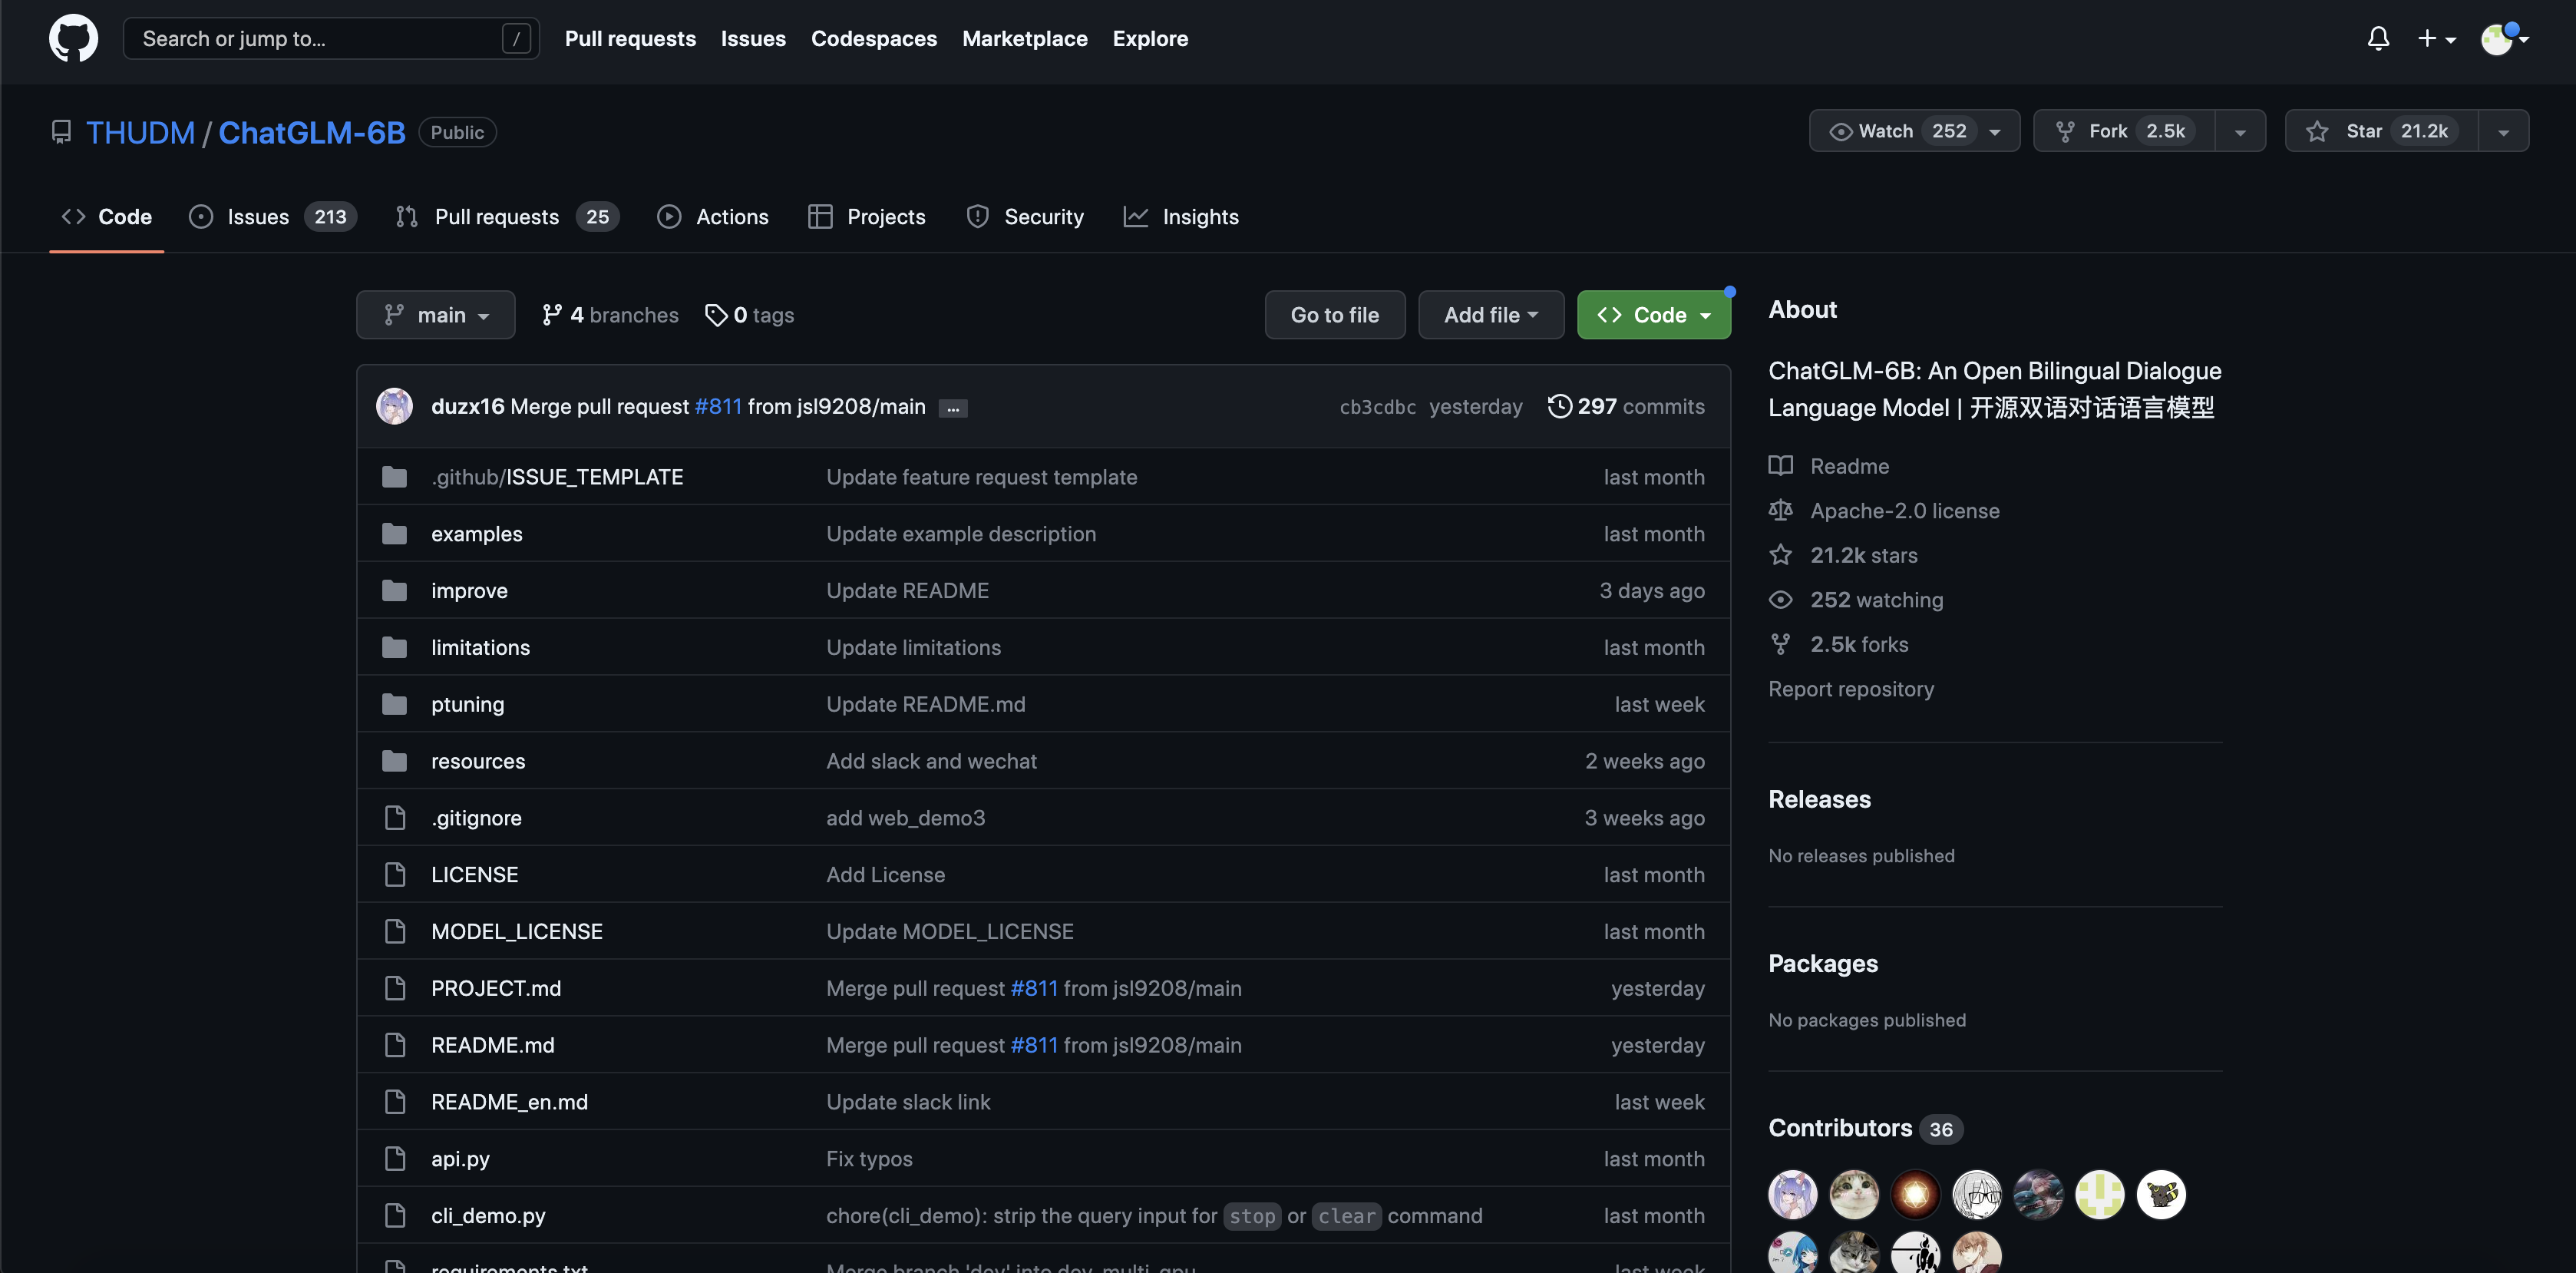Open the notifications bell
This screenshot has height=1273, width=2576.
click(2378, 38)
